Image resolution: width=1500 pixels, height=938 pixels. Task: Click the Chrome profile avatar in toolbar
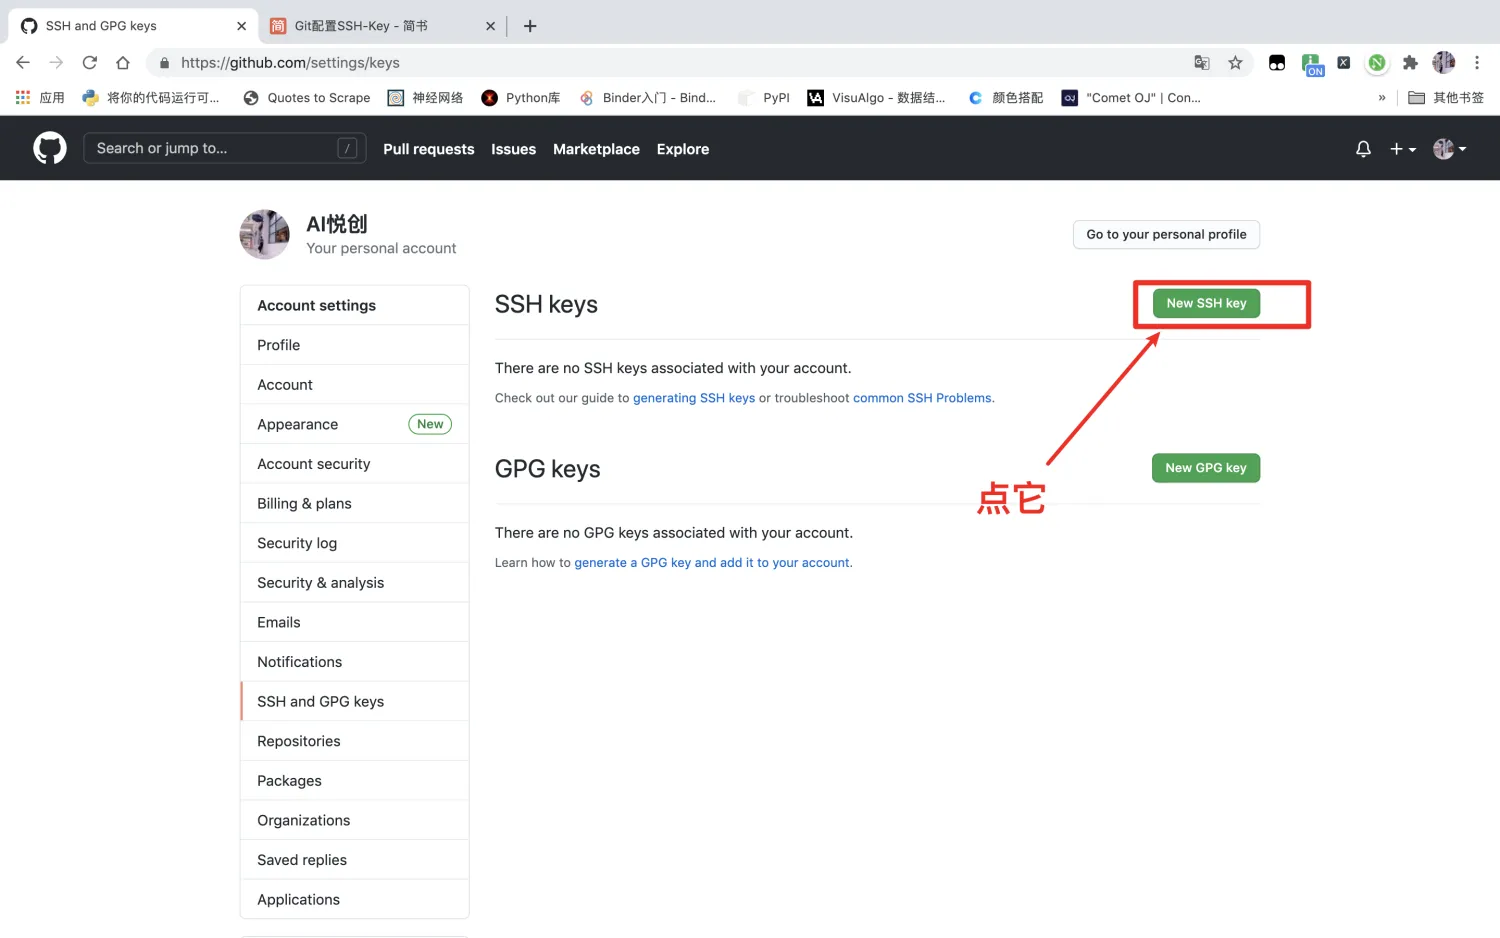click(x=1443, y=63)
